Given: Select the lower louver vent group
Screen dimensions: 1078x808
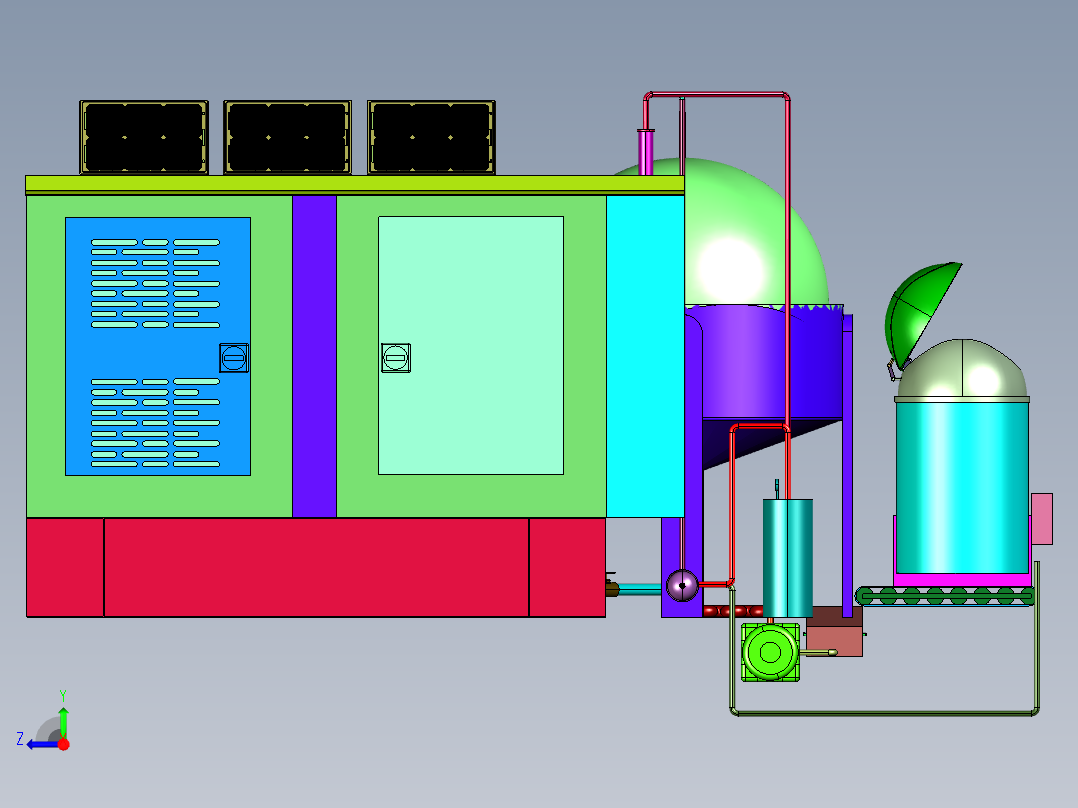Looking at the screenshot, I should 155,423.
